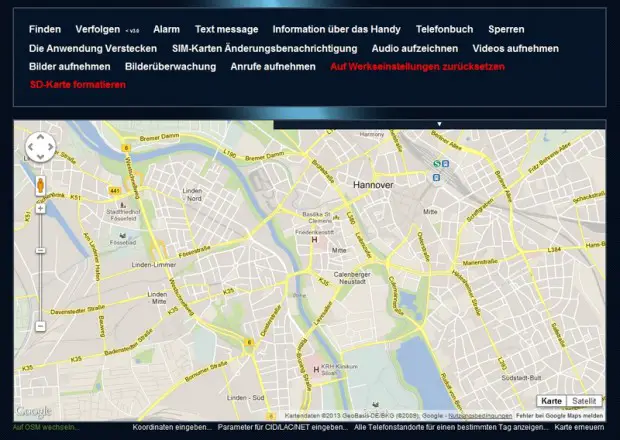The width and height of the screenshot is (620, 440).
Task: Click Karte erneuern to refresh
Action: [x=579, y=427]
